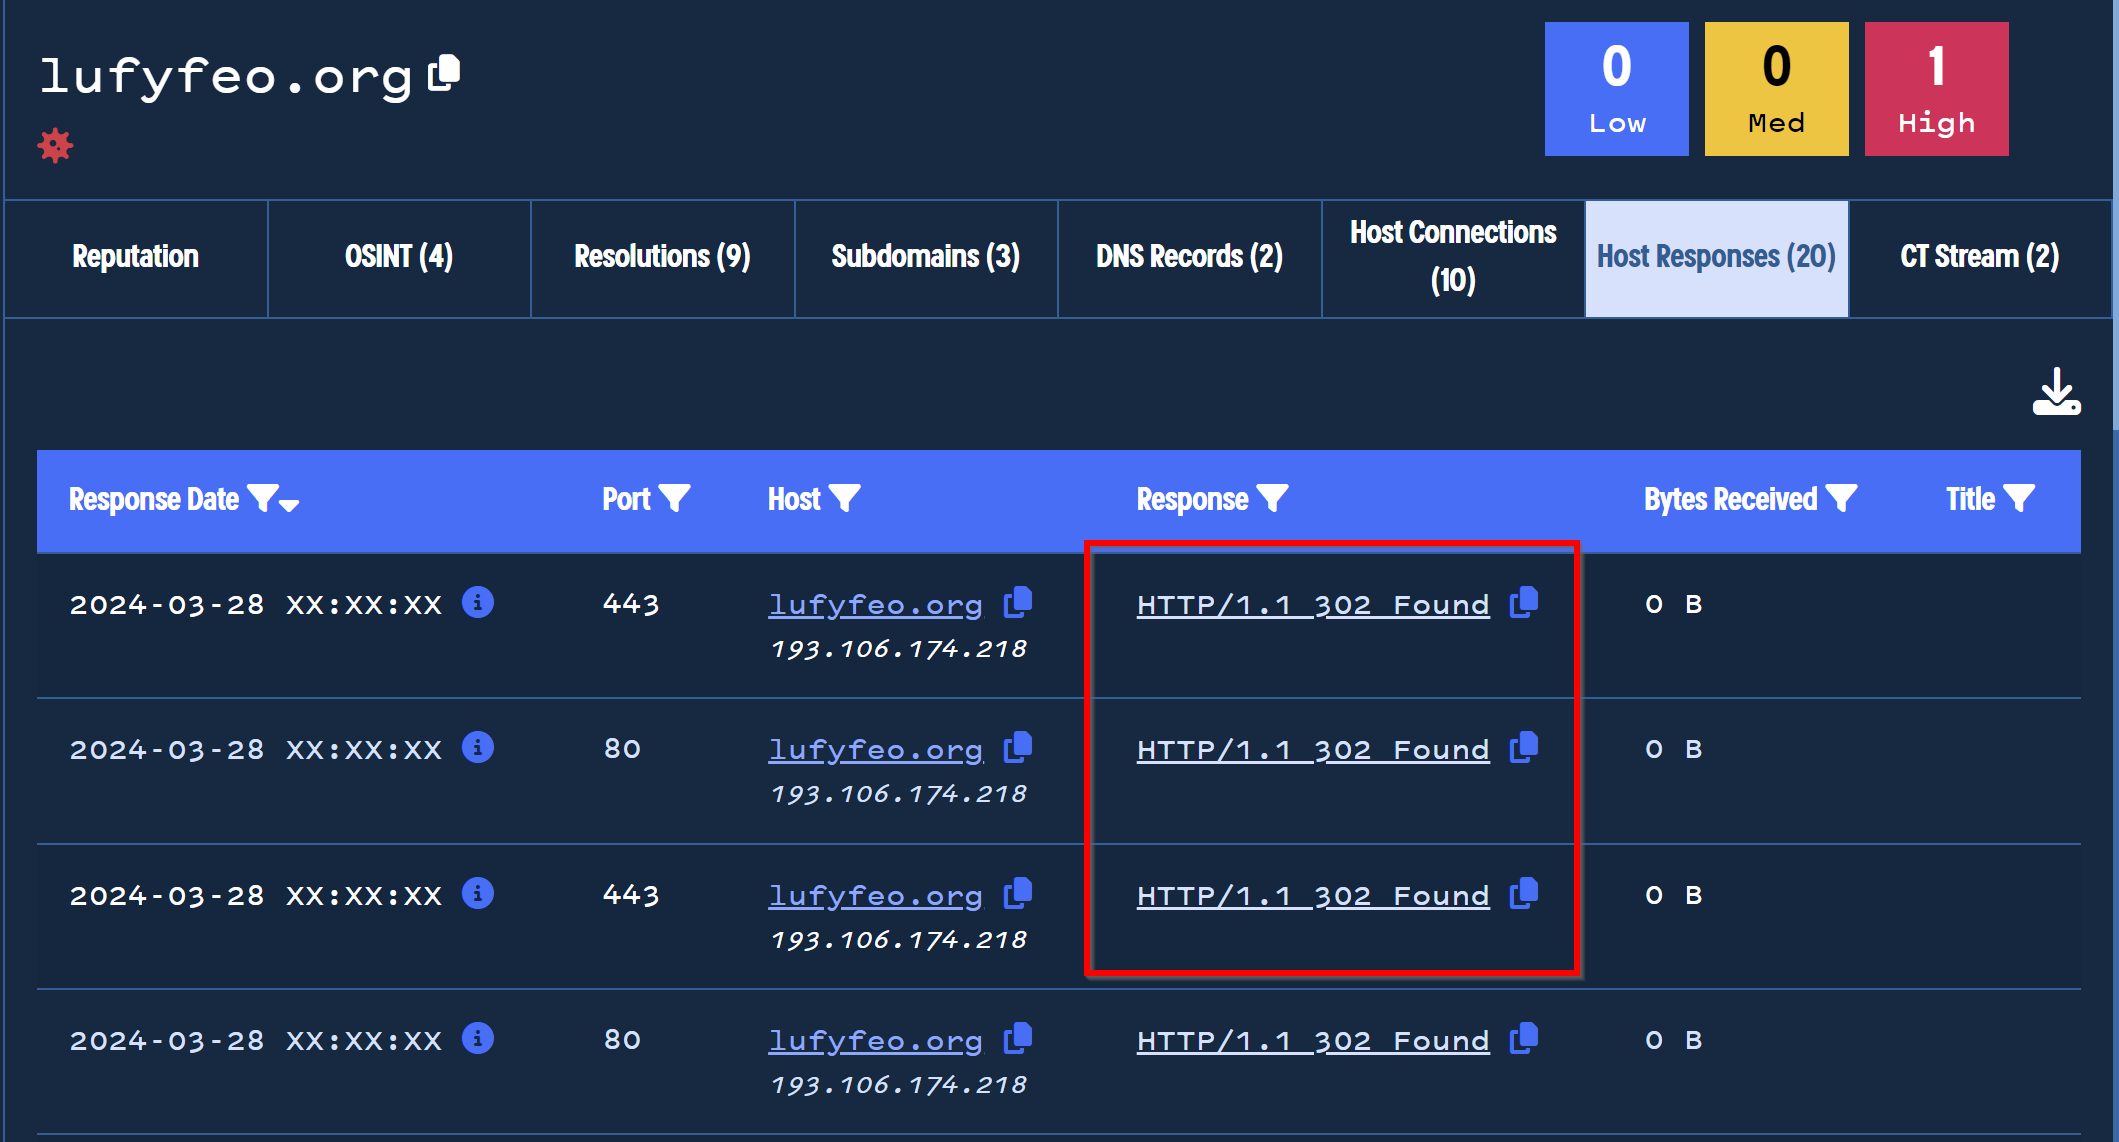This screenshot has height=1142, width=2119.
Task: Copy first HTTP/1.1 302 Found response
Action: 1524,602
